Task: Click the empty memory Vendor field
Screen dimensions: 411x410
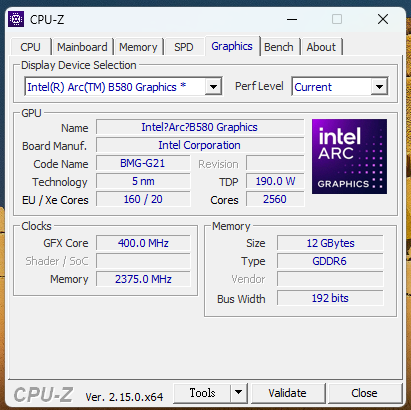Action: click(x=330, y=279)
